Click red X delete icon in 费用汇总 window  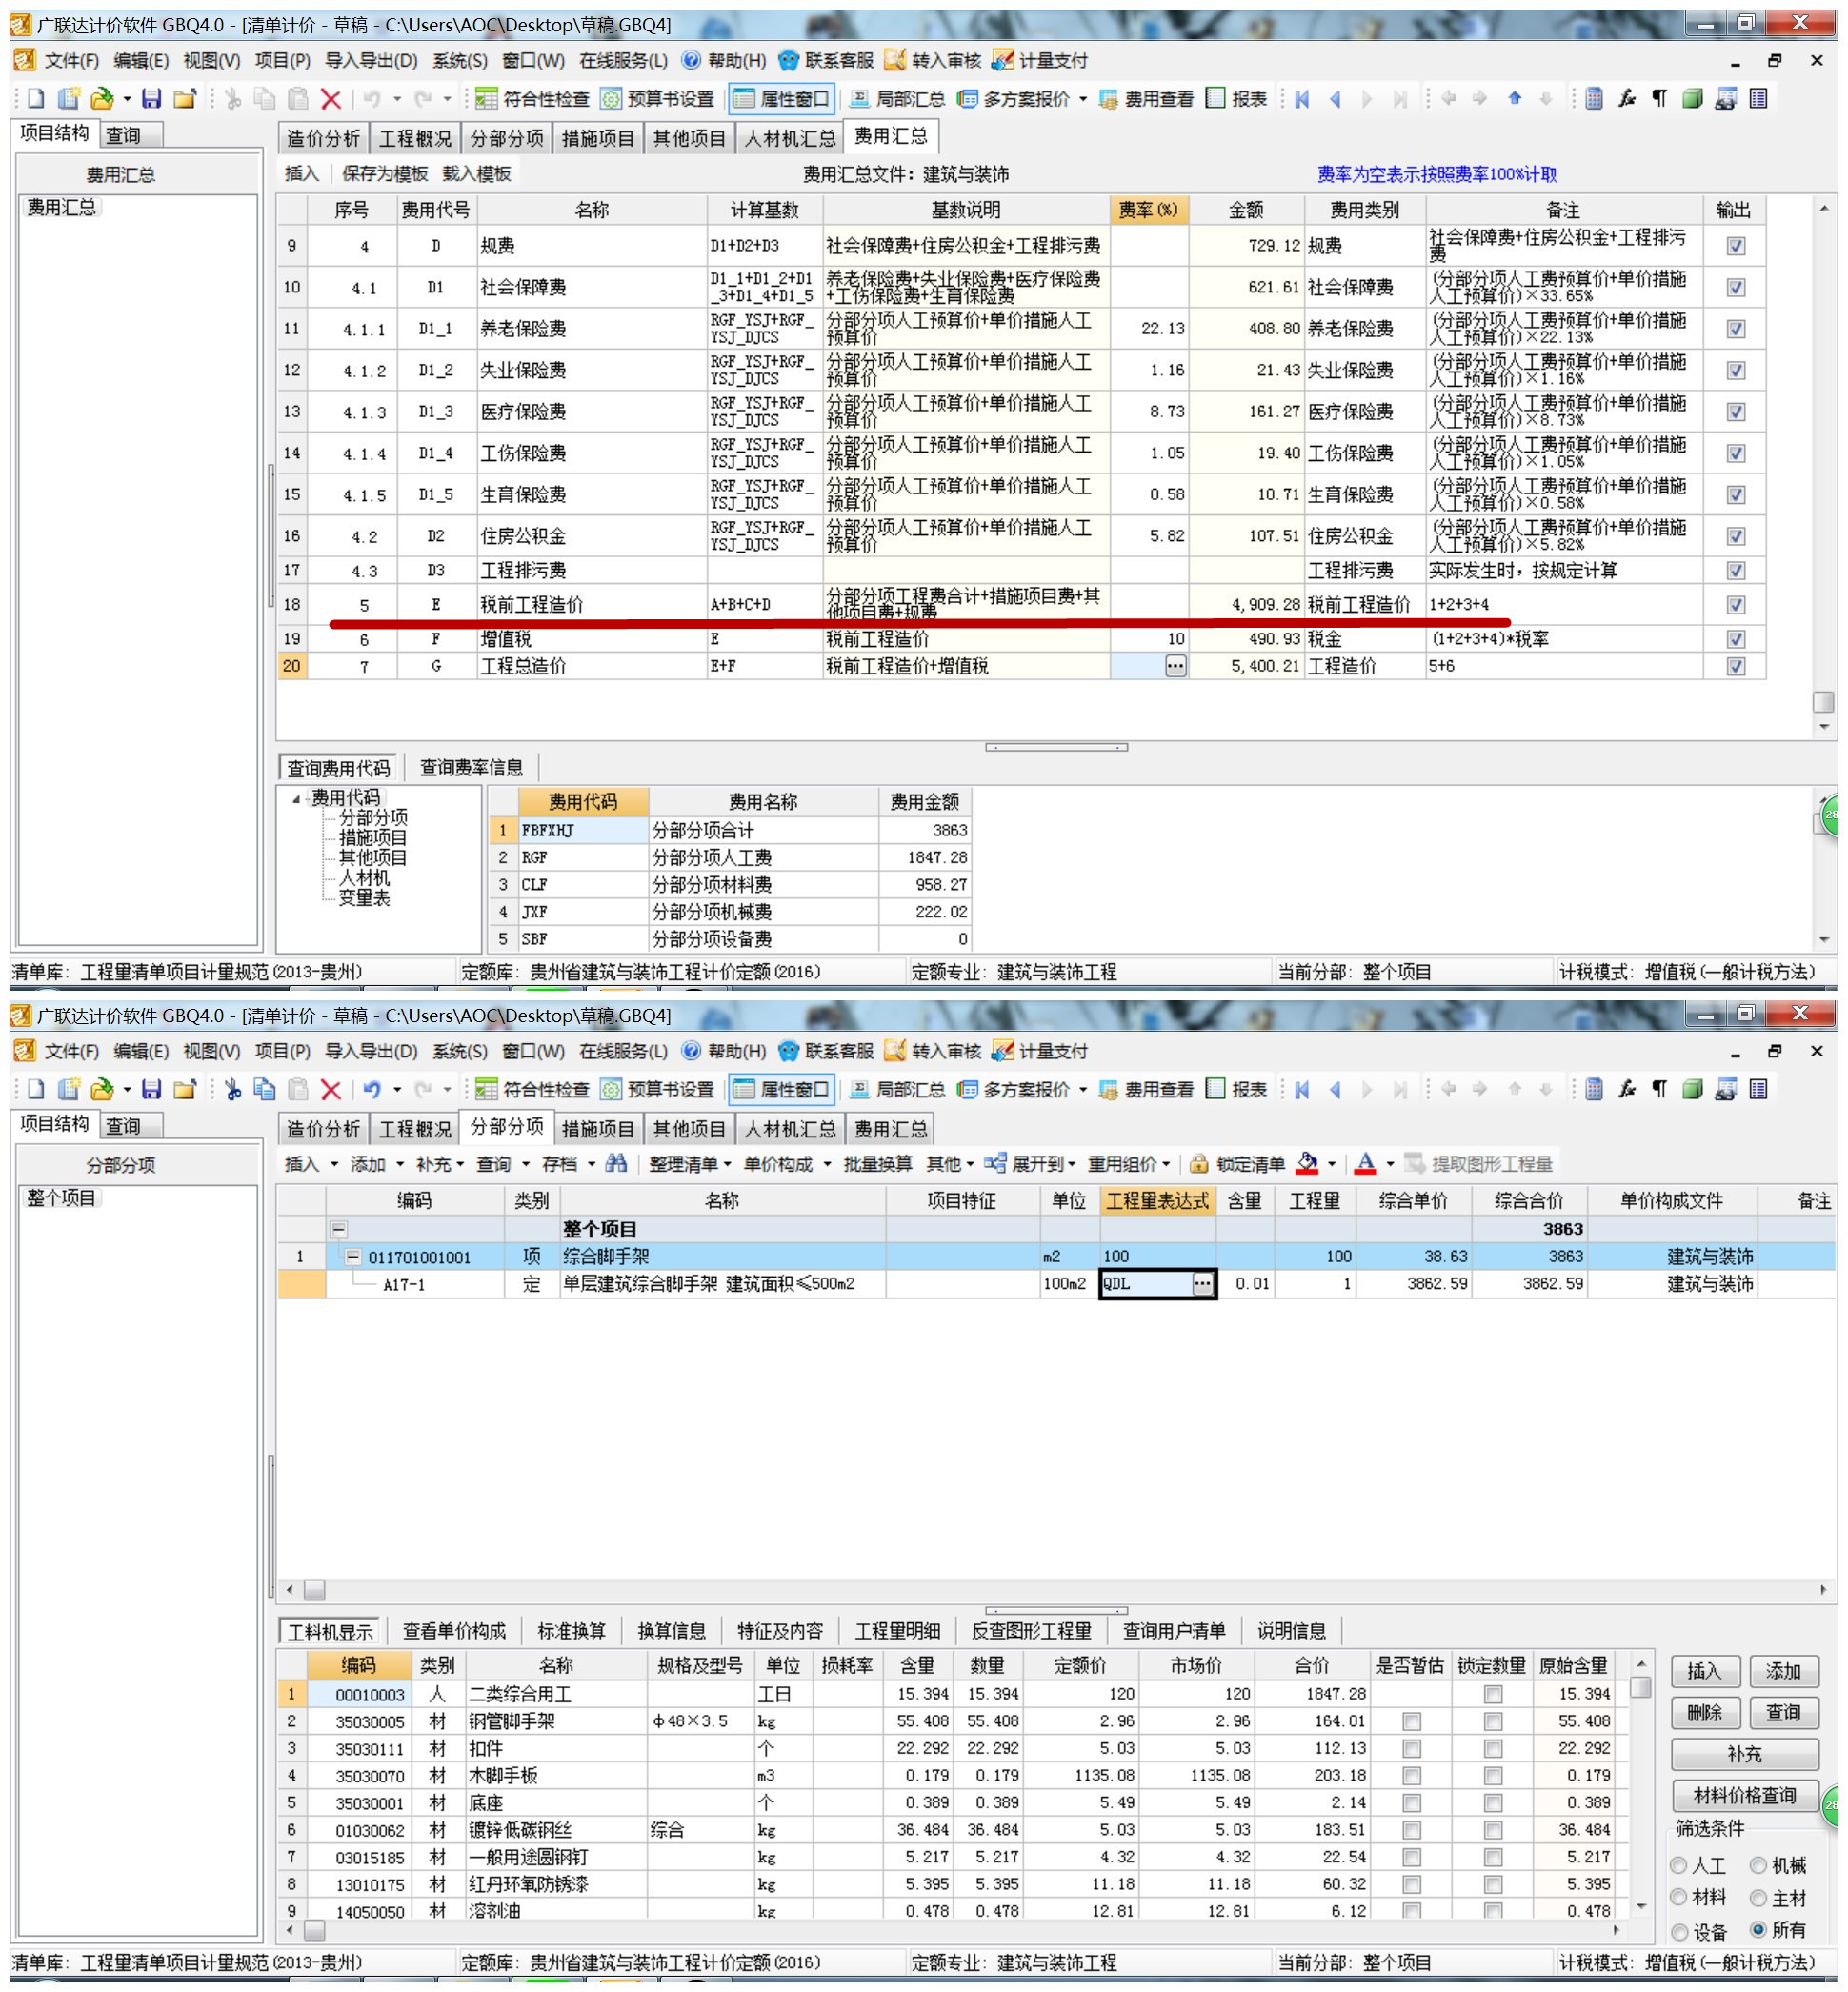tap(331, 98)
